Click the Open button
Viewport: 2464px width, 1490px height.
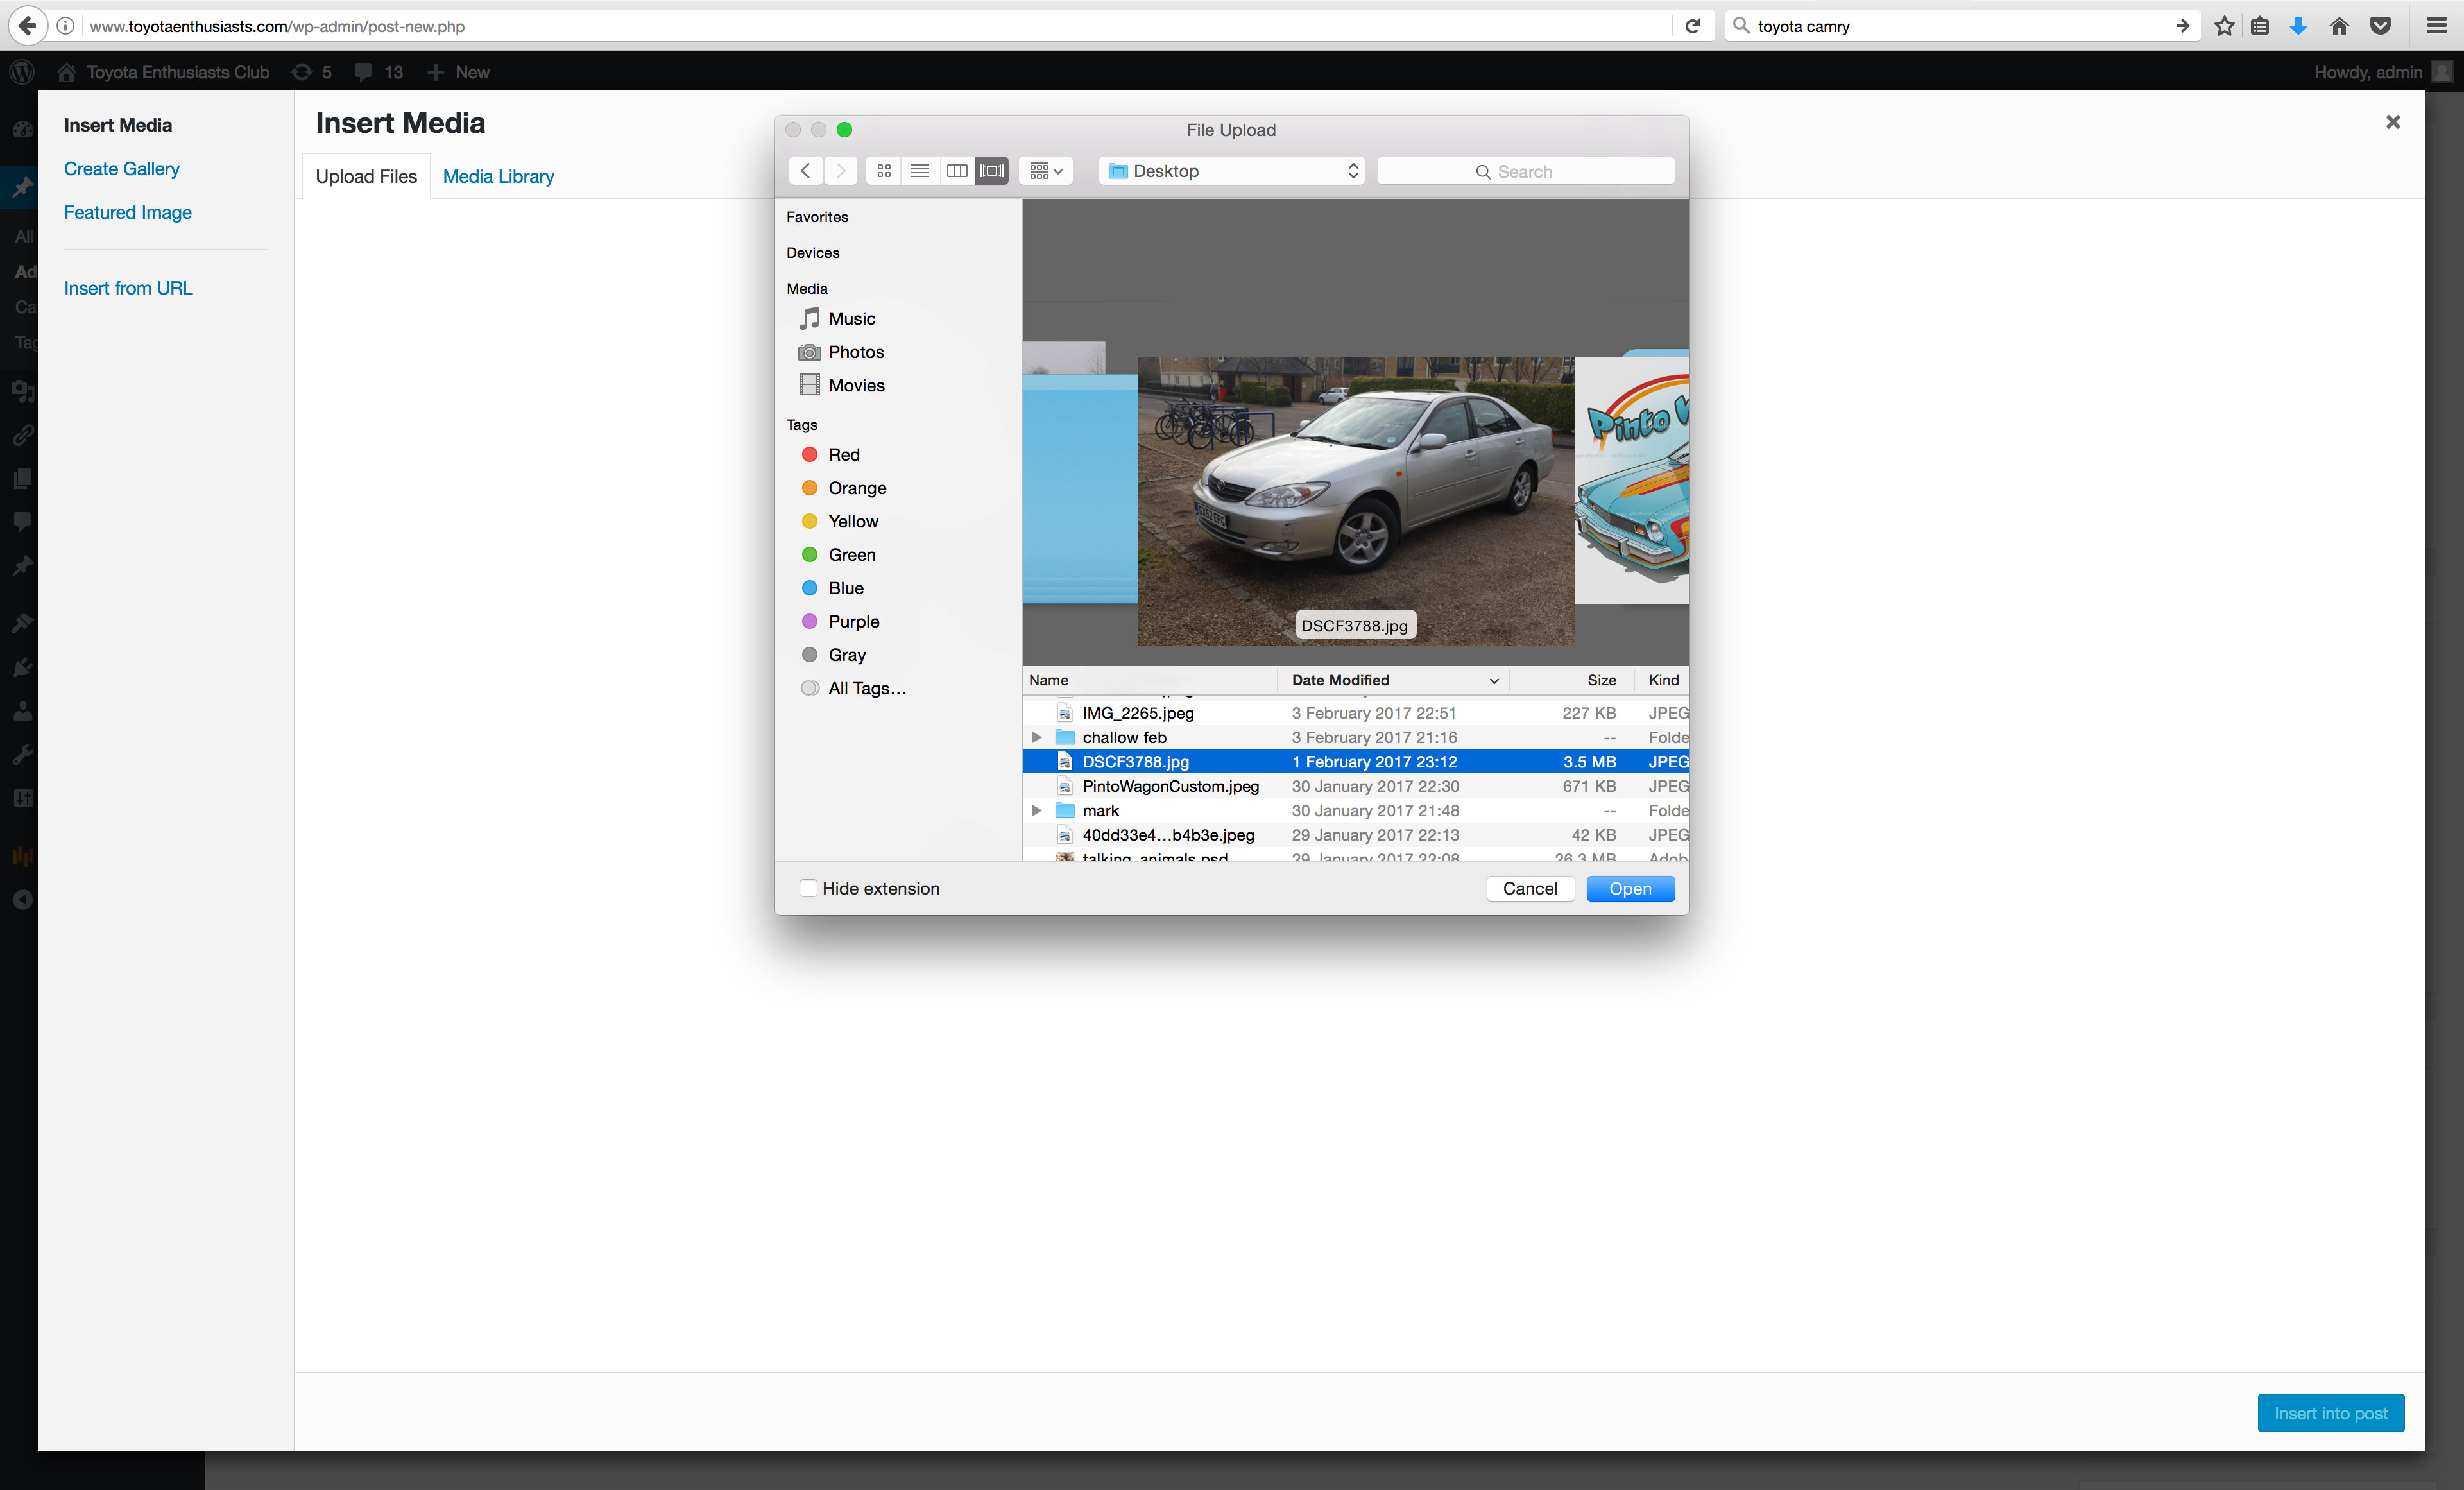click(x=1629, y=888)
